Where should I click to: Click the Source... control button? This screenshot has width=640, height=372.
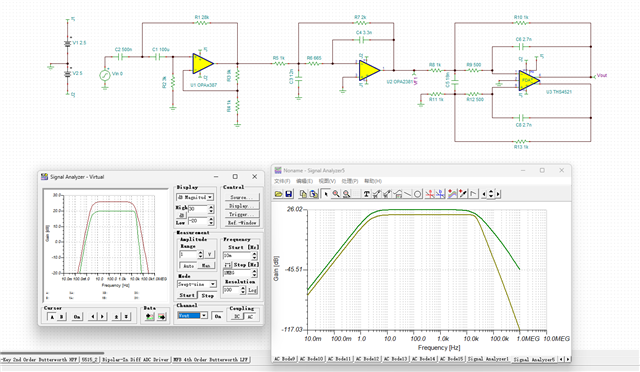[242, 197]
